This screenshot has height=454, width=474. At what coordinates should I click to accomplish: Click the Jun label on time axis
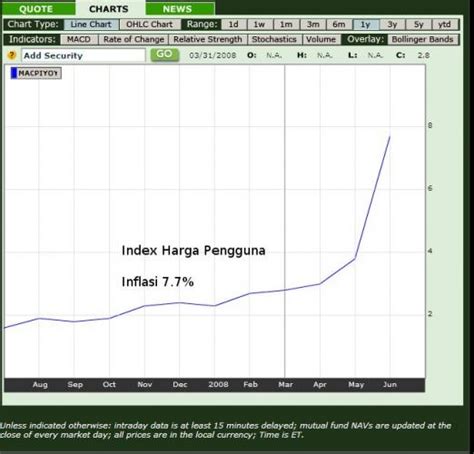[x=390, y=385]
